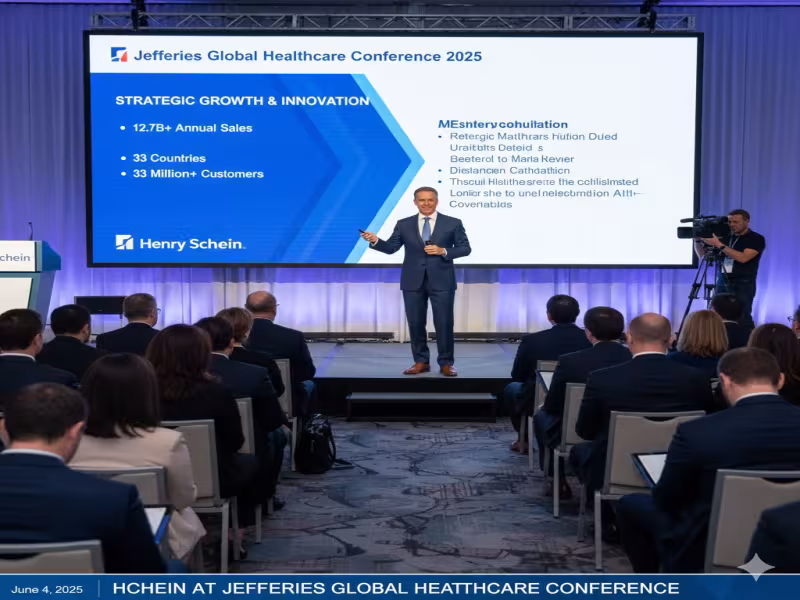
Task: Click the "chein" sign on the podium
Action: pos(15,257)
